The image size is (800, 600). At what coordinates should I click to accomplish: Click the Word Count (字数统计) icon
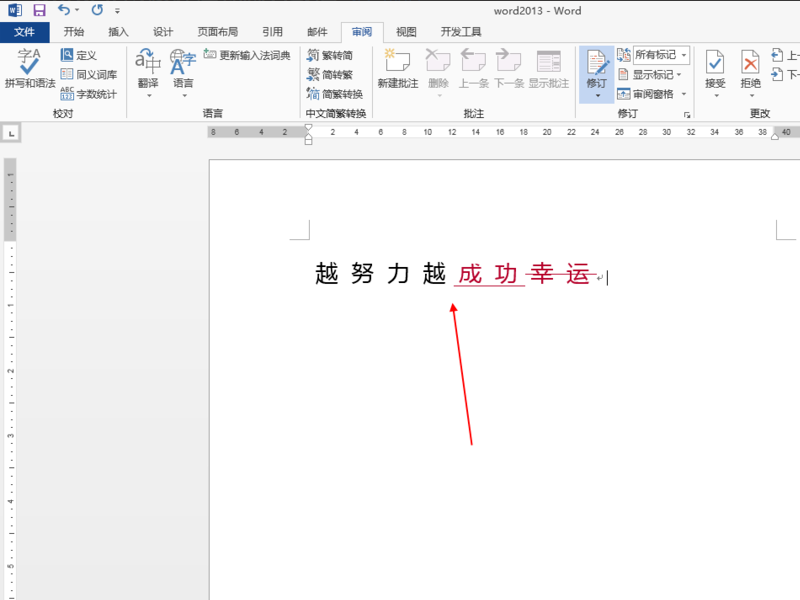(88, 94)
